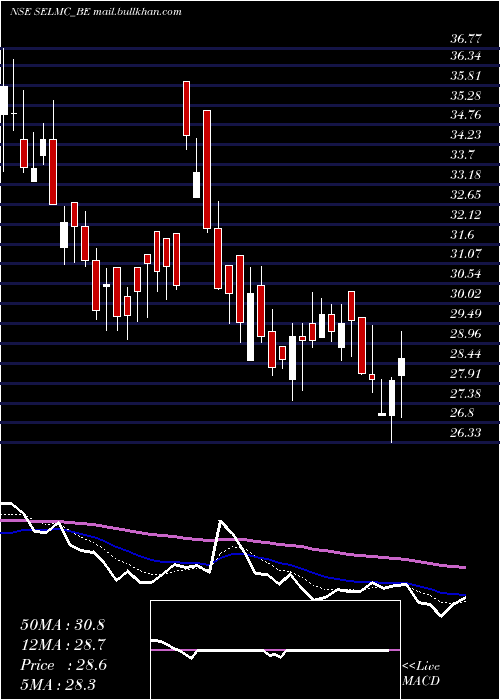The height and width of the screenshot is (700, 500).
Task: Click the 29.49 price level label
Action: click(466, 313)
